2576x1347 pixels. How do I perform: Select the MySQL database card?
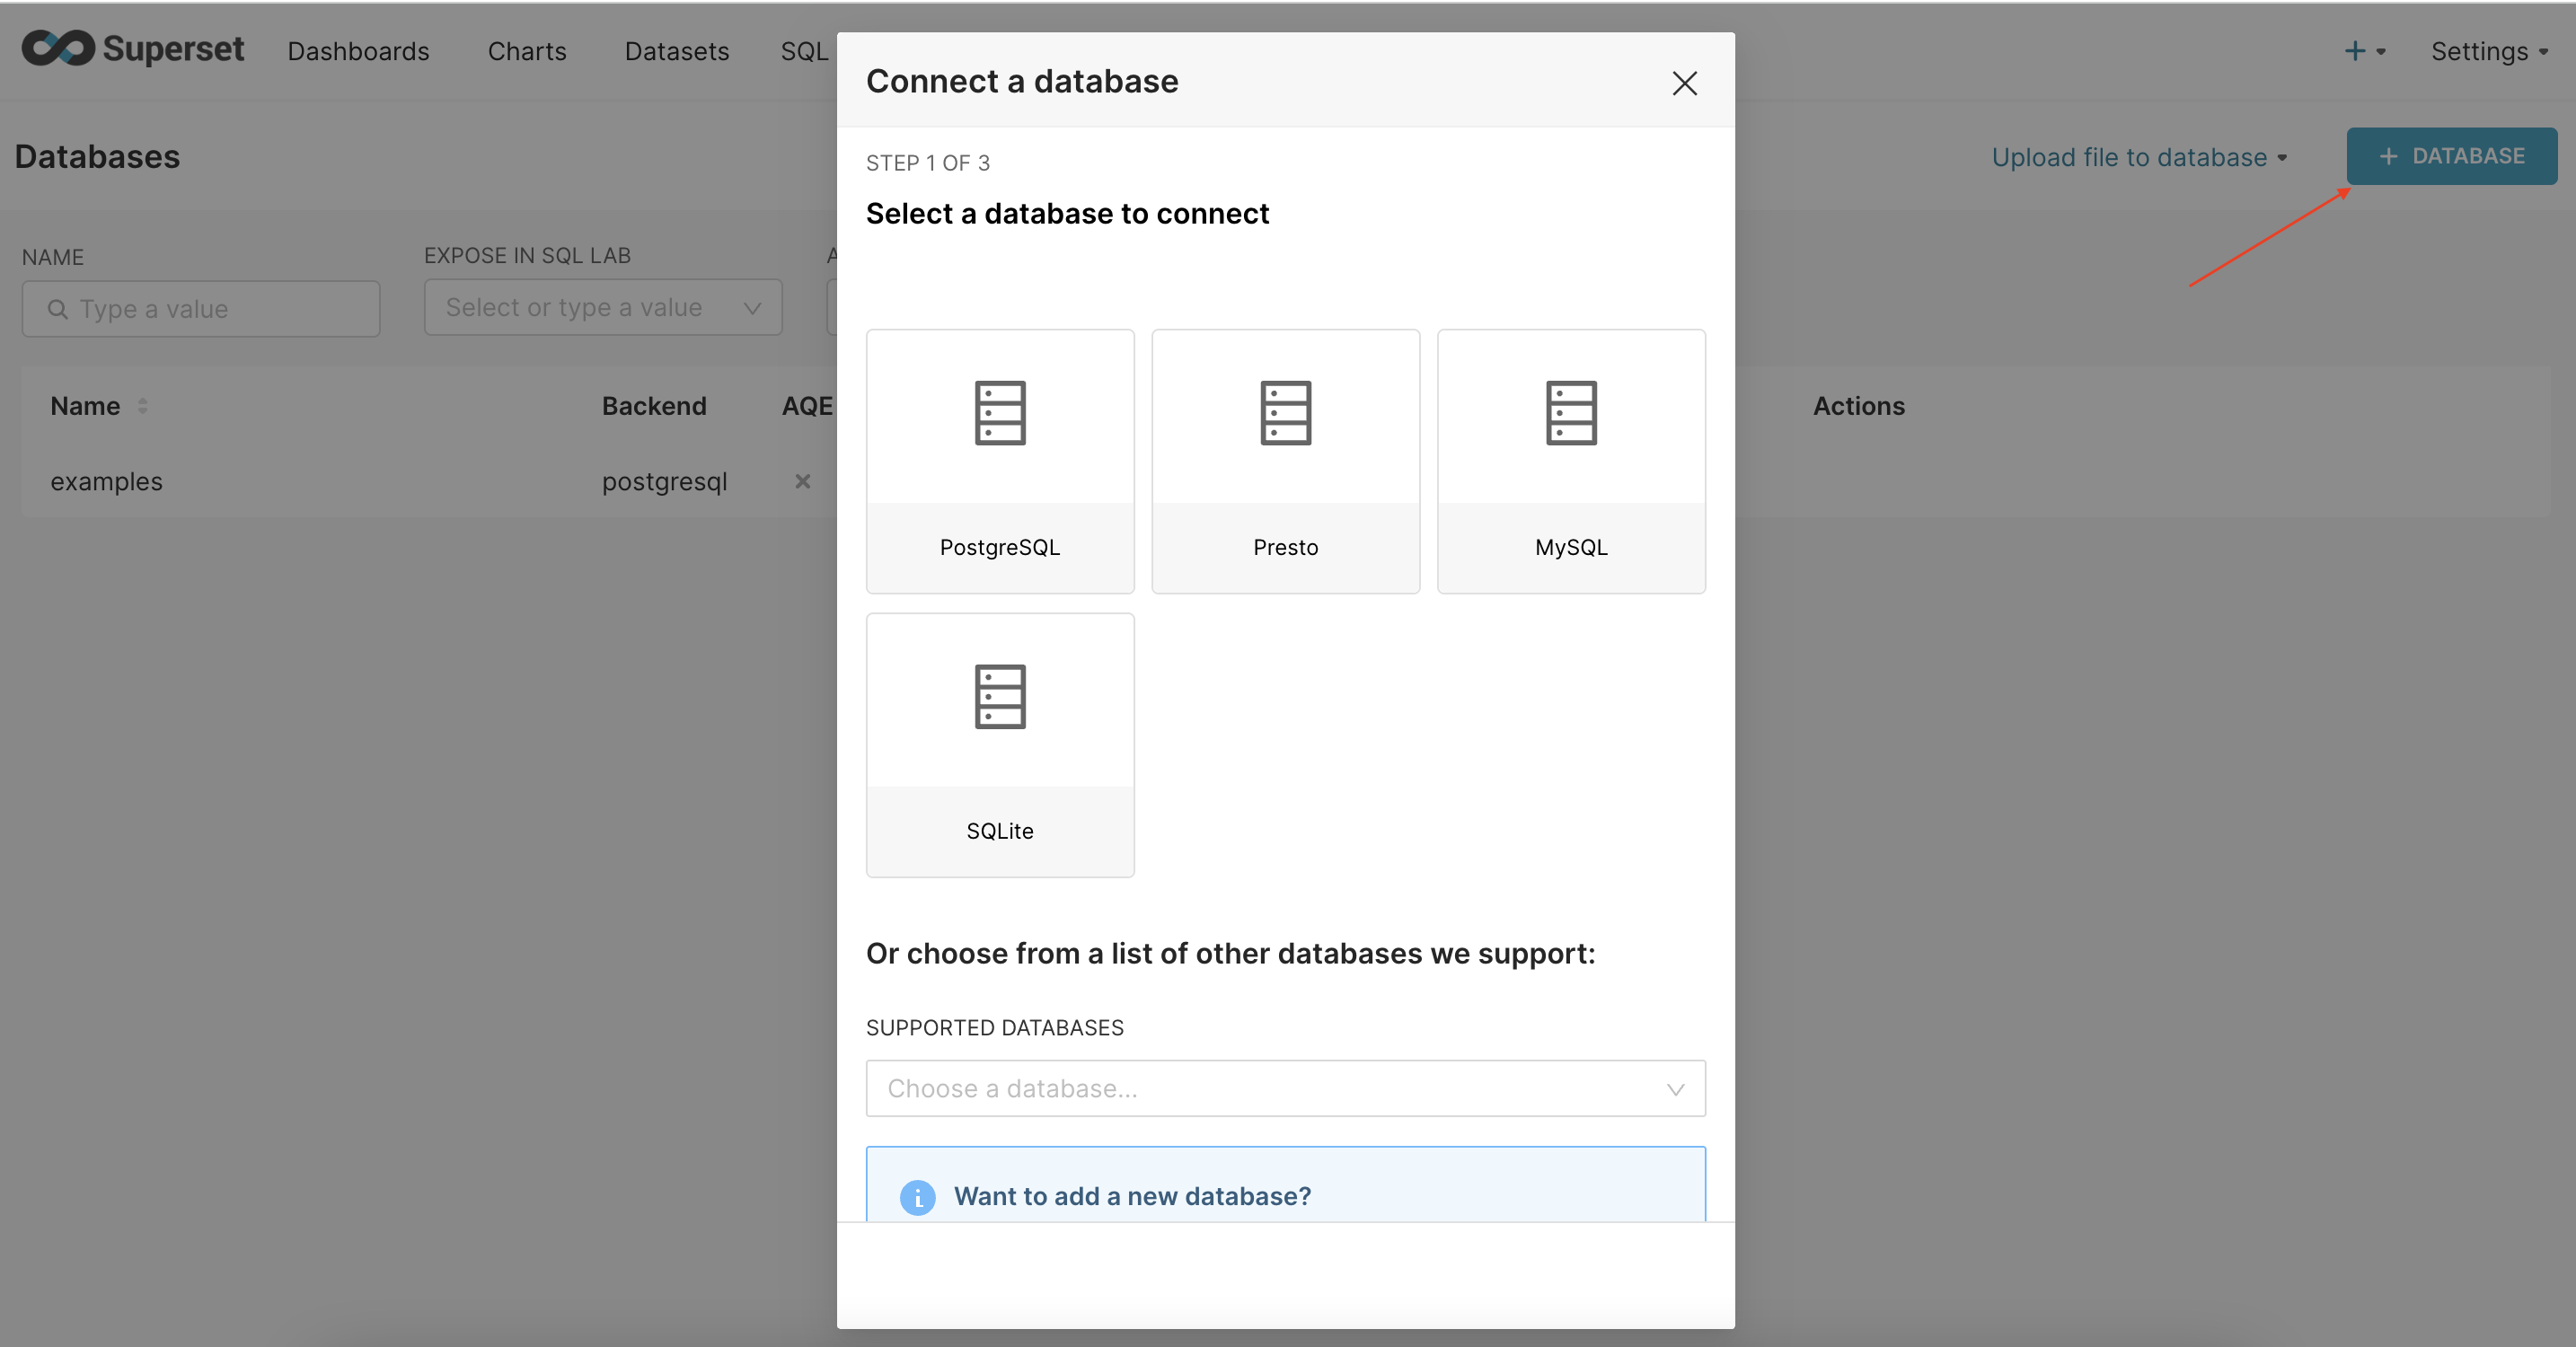click(1569, 462)
